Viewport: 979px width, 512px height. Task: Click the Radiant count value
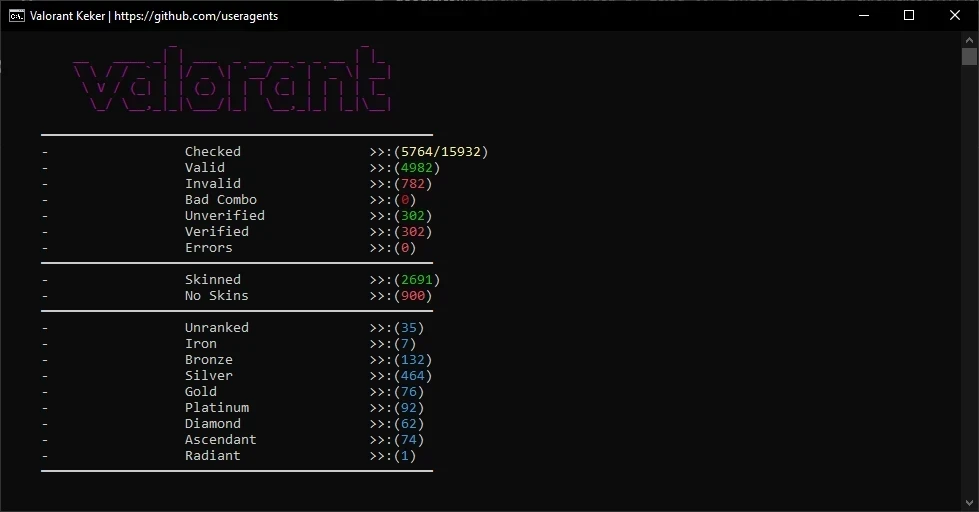point(404,456)
